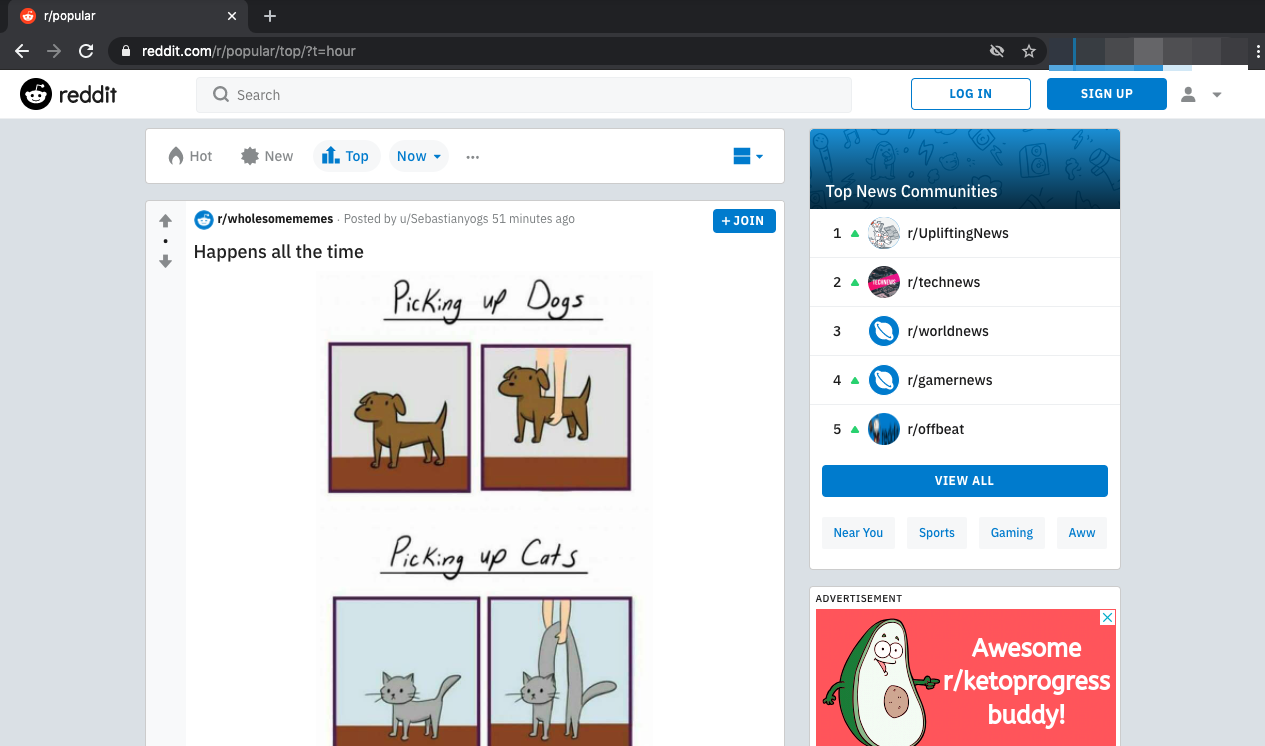Image resolution: width=1265 pixels, height=746 pixels.
Task: Click the SIGN UP button
Action: point(1106,93)
